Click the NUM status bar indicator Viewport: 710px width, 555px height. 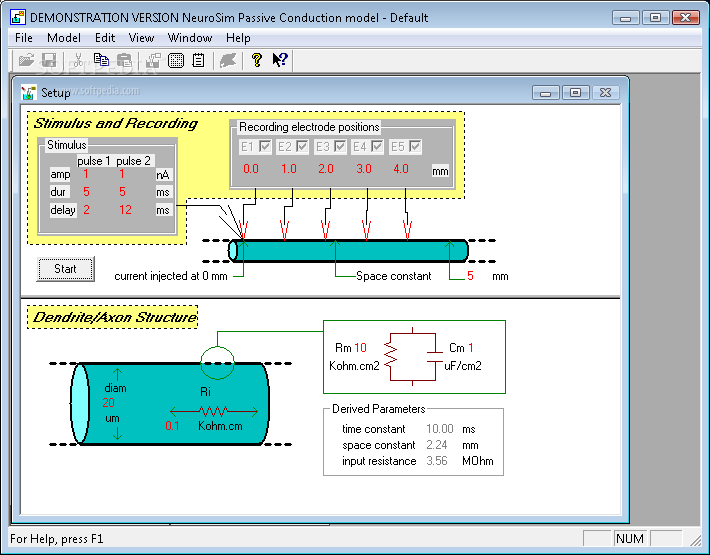(630, 539)
